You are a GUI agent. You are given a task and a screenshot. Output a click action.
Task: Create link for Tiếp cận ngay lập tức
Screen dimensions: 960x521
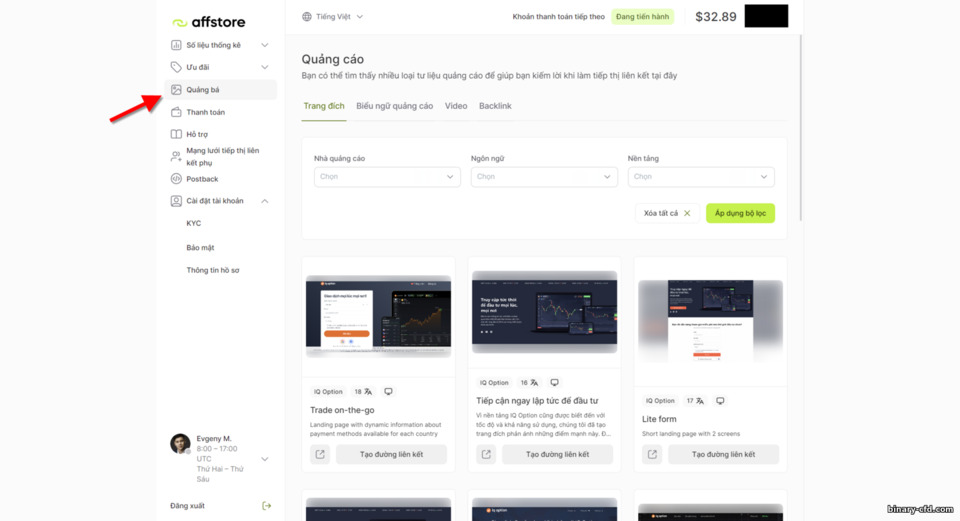tap(557, 454)
